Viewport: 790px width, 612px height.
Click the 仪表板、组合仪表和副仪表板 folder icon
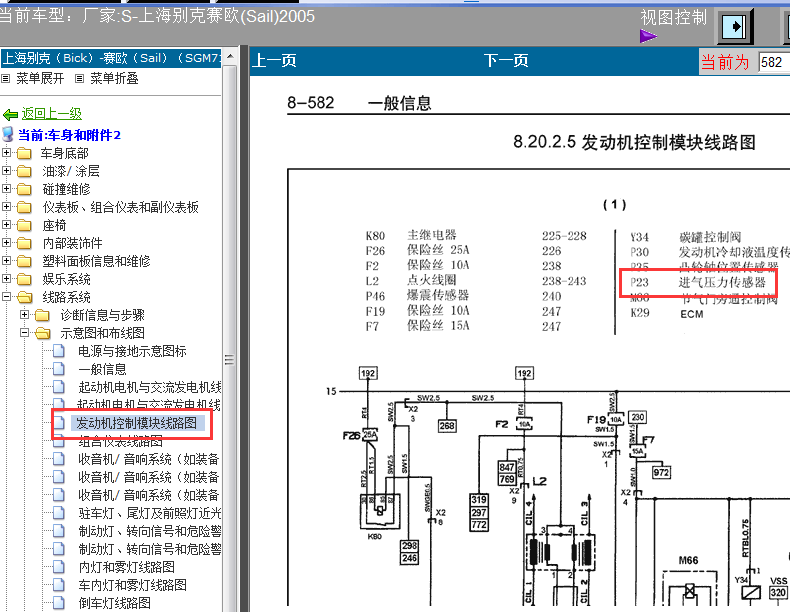pyautogui.click(x=24, y=207)
